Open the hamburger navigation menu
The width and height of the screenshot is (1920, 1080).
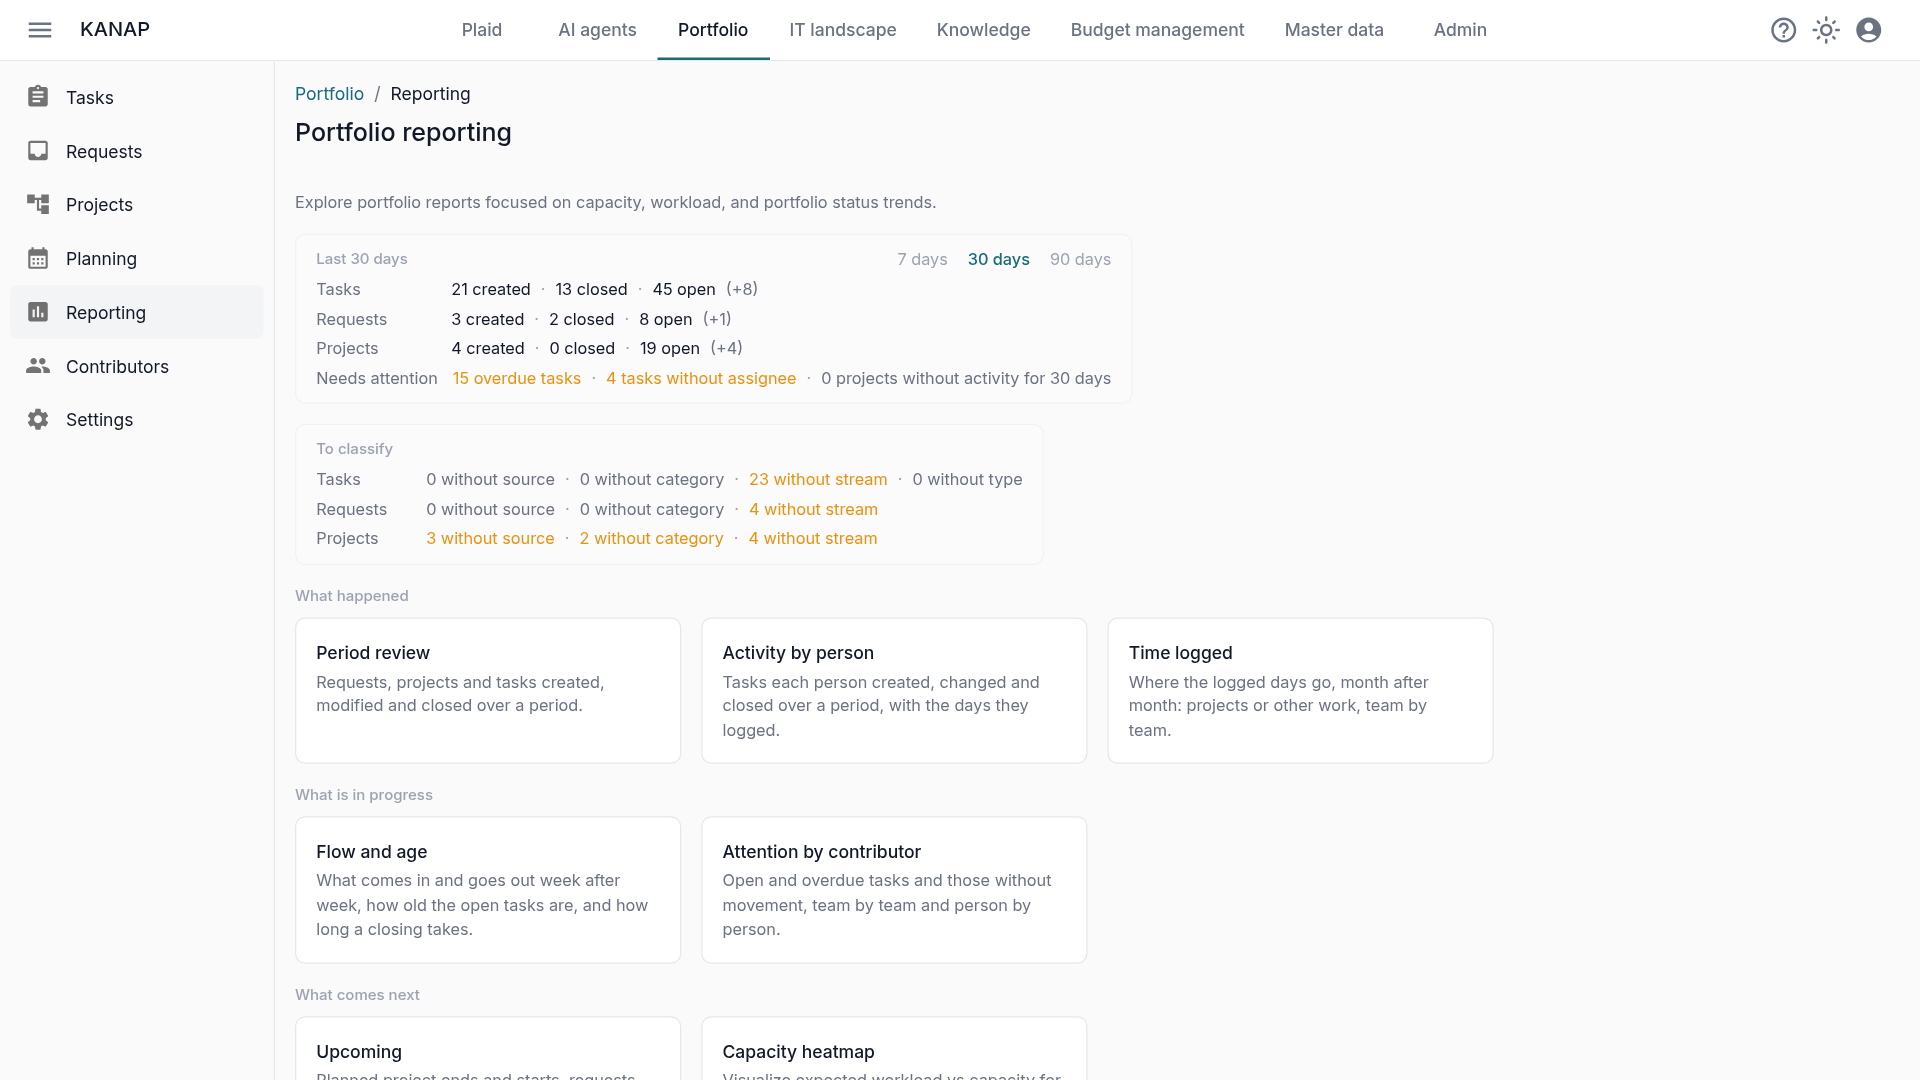click(40, 30)
